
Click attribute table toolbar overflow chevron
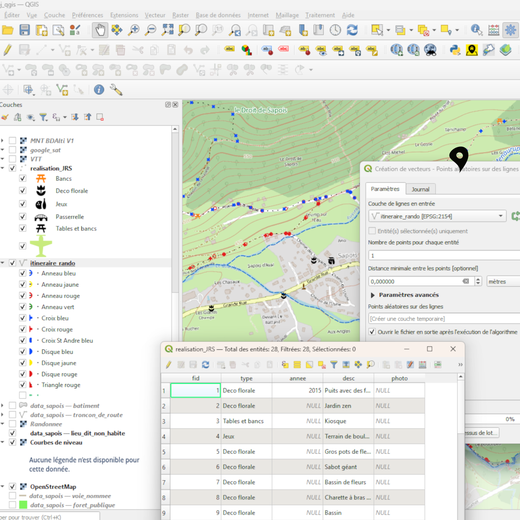click(x=460, y=365)
